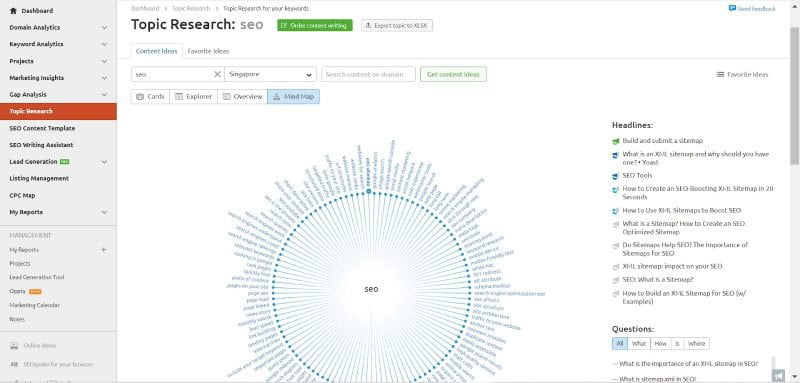Expand the Keyword Analytics section

click(x=58, y=44)
